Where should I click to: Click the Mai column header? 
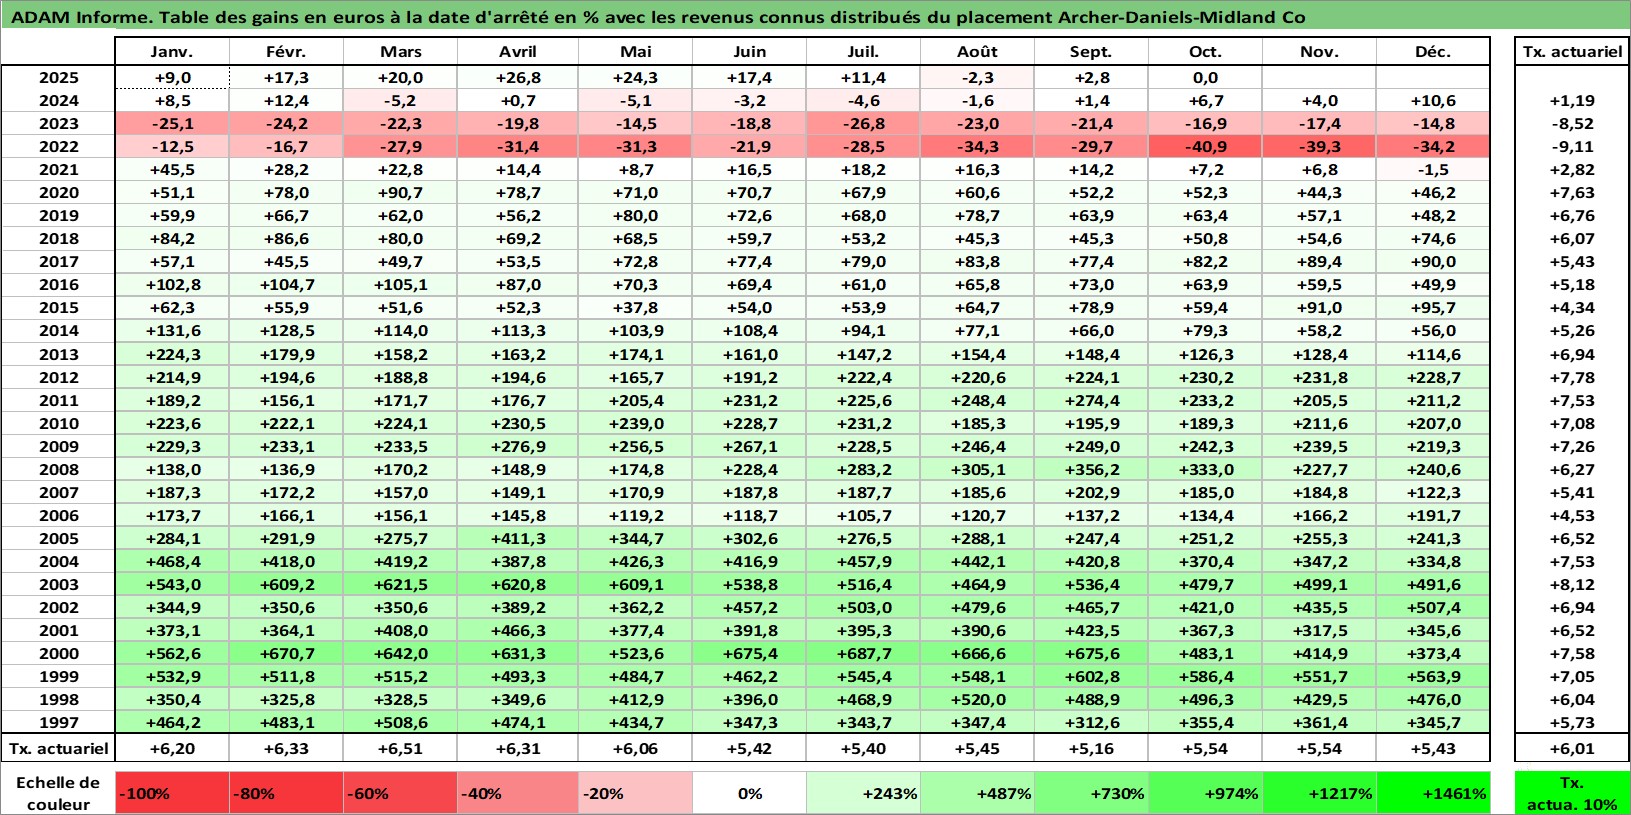[x=635, y=52]
